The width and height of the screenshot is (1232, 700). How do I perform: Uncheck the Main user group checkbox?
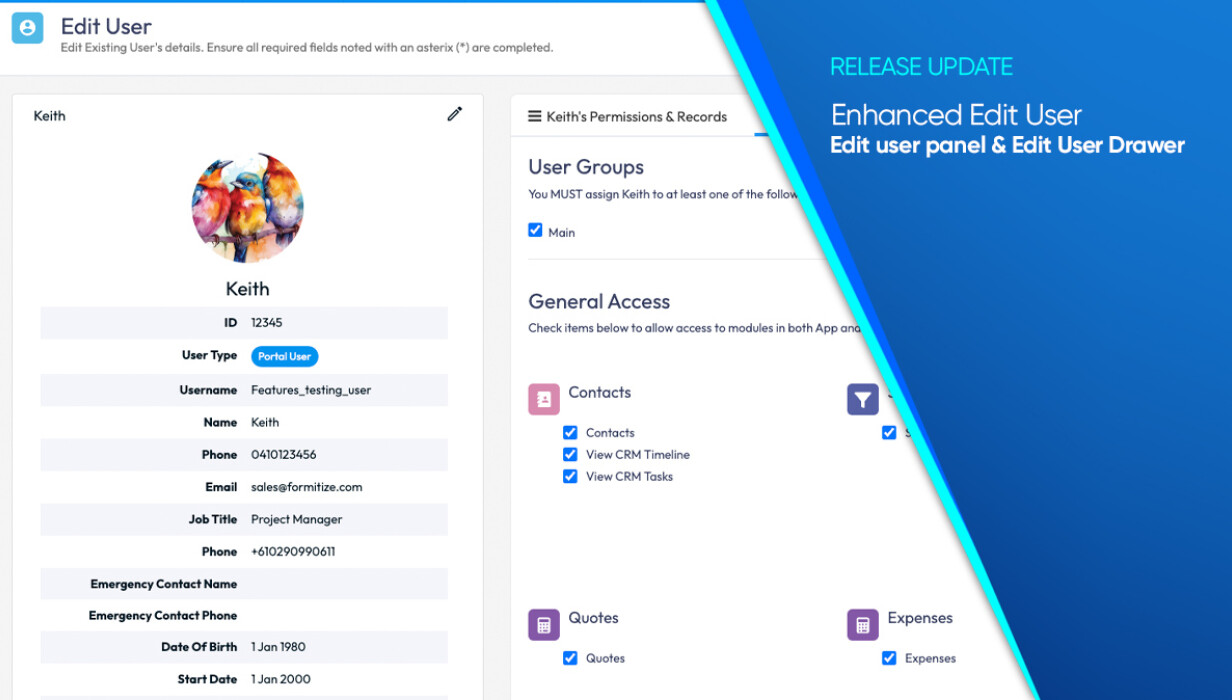coord(535,231)
